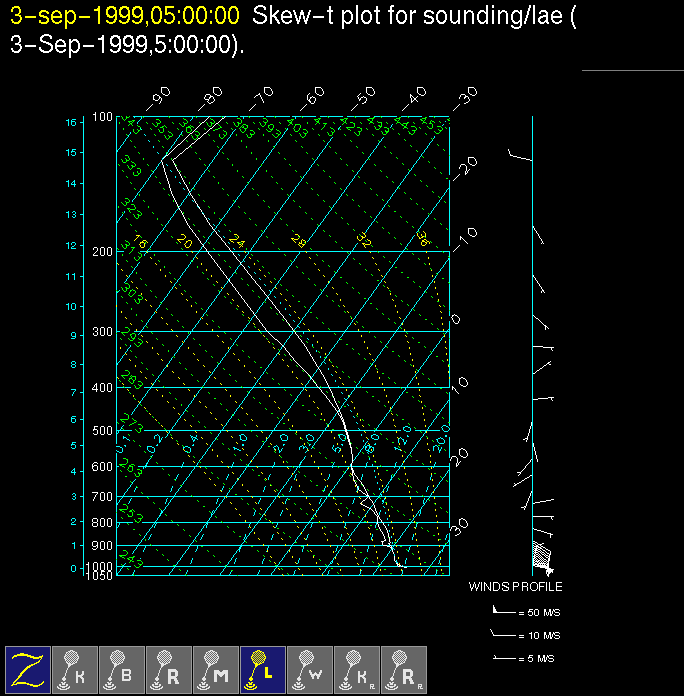Click the 16 km altitude axis label
Image resolution: width=684 pixels, height=696 pixels.
(x=71, y=122)
